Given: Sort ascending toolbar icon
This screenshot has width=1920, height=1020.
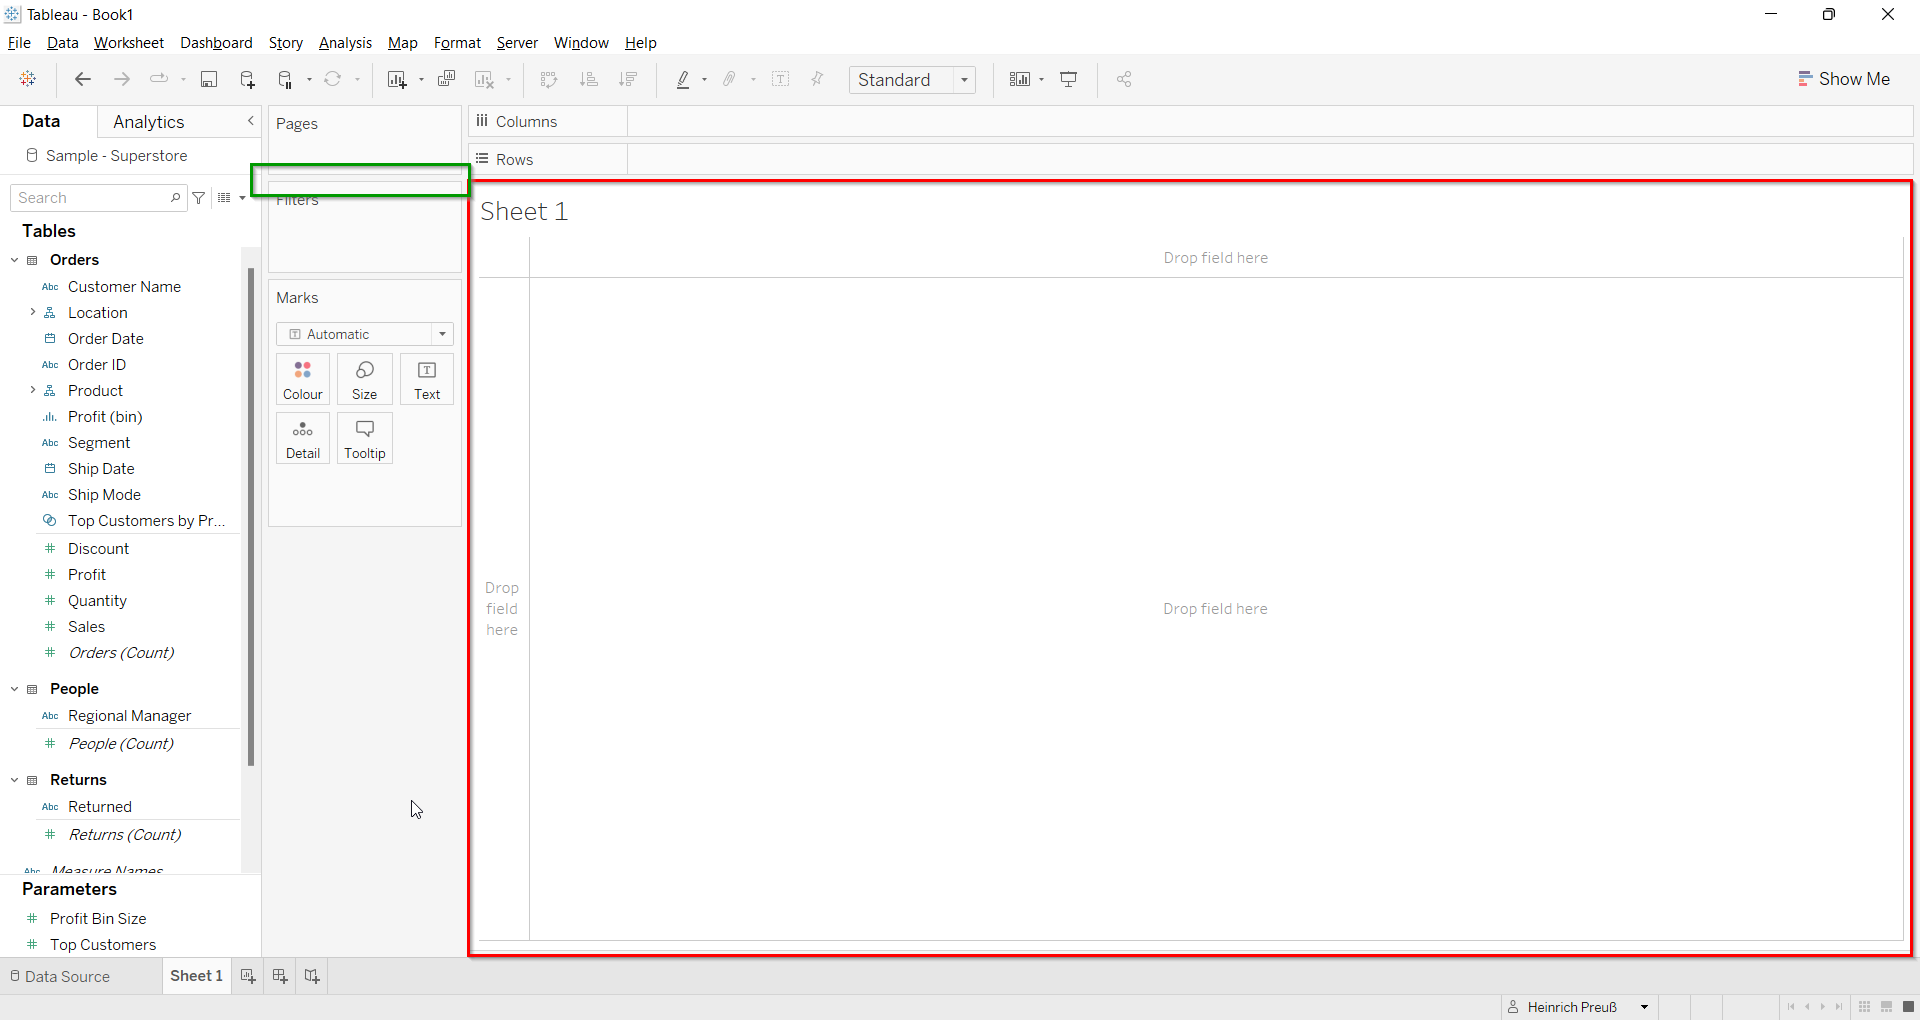Looking at the screenshot, I should (x=589, y=79).
